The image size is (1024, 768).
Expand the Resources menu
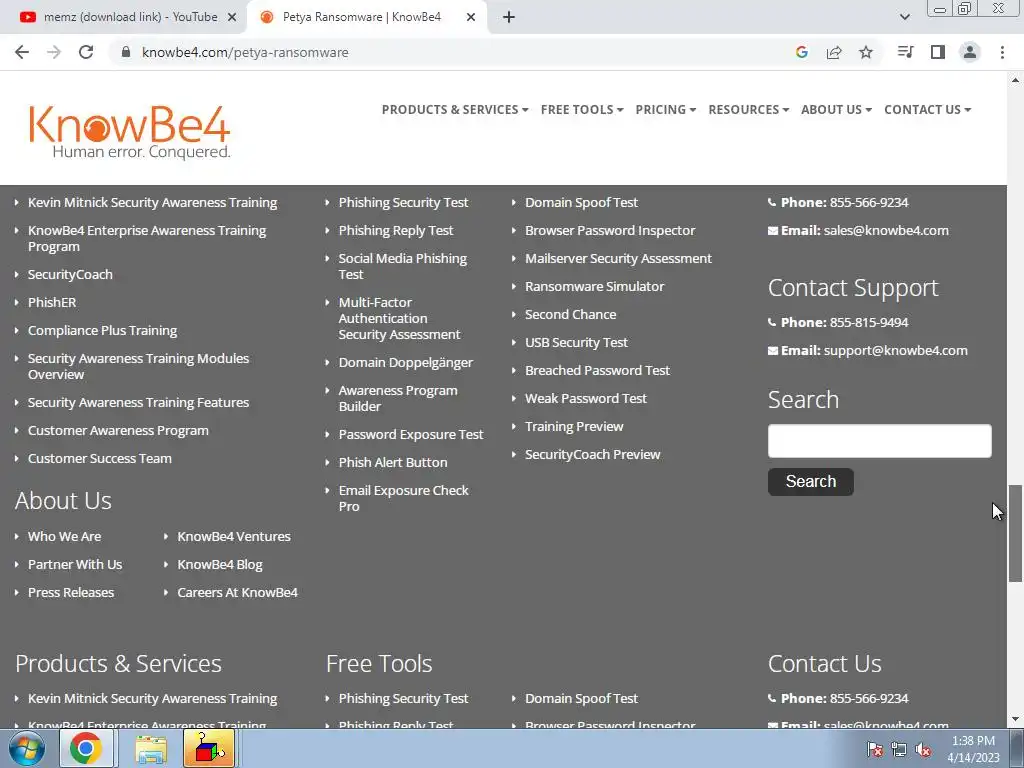point(748,110)
